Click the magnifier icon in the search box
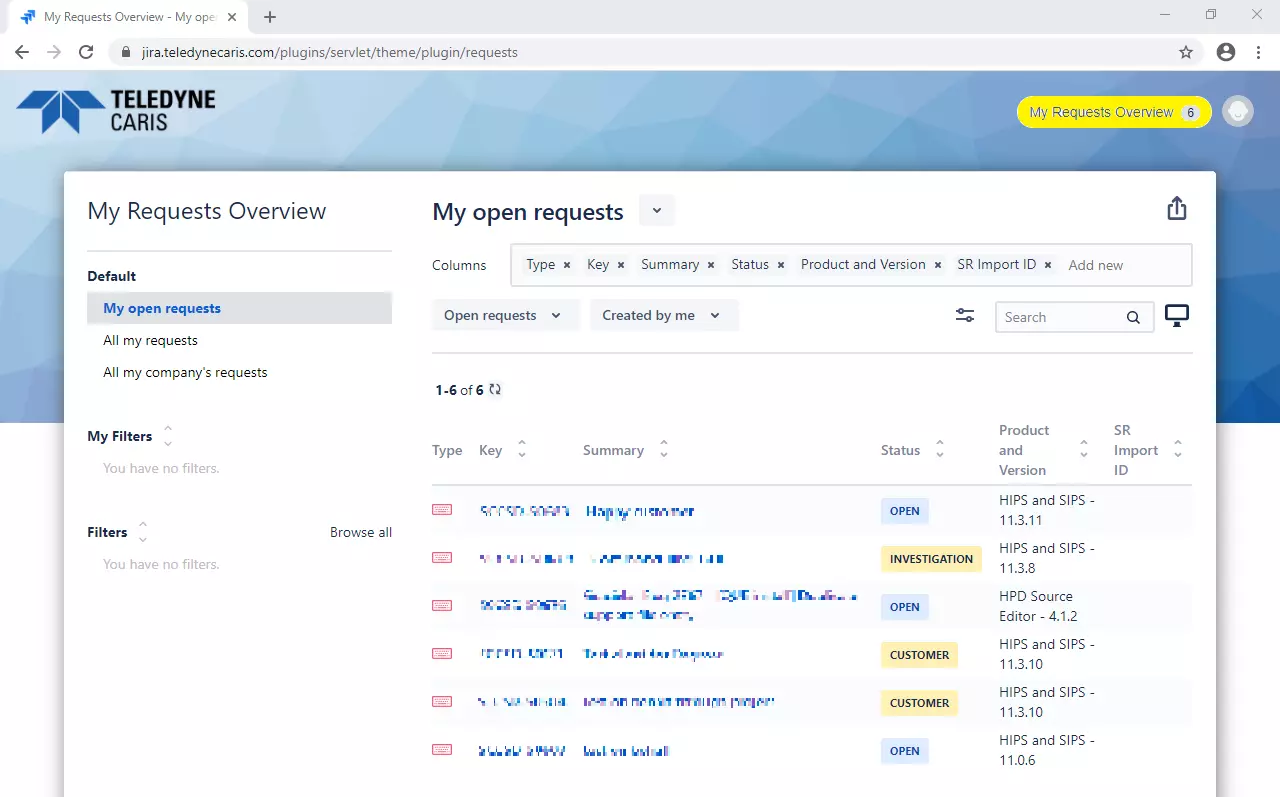The width and height of the screenshot is (1280, 797). 1133,316
